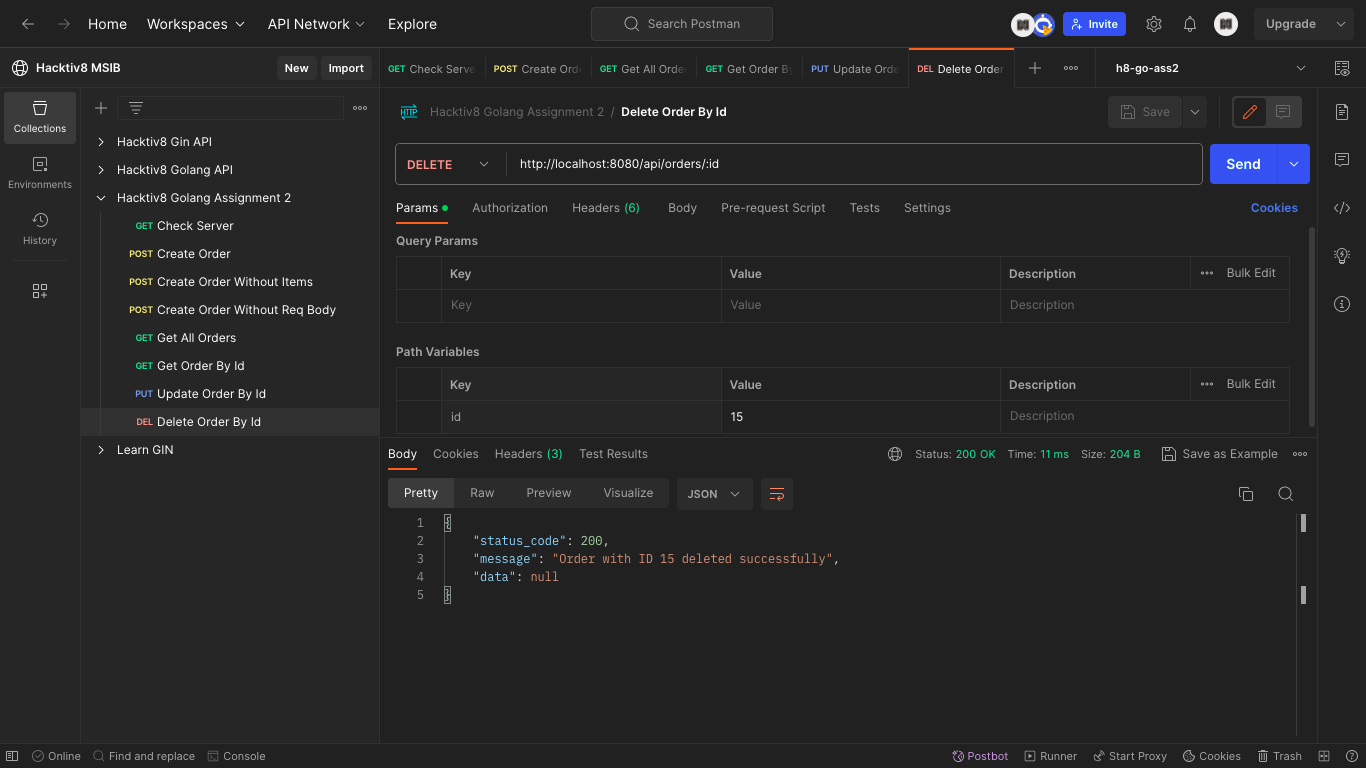Switch to edit mode pencil icon

click(x=1250, y=112)
